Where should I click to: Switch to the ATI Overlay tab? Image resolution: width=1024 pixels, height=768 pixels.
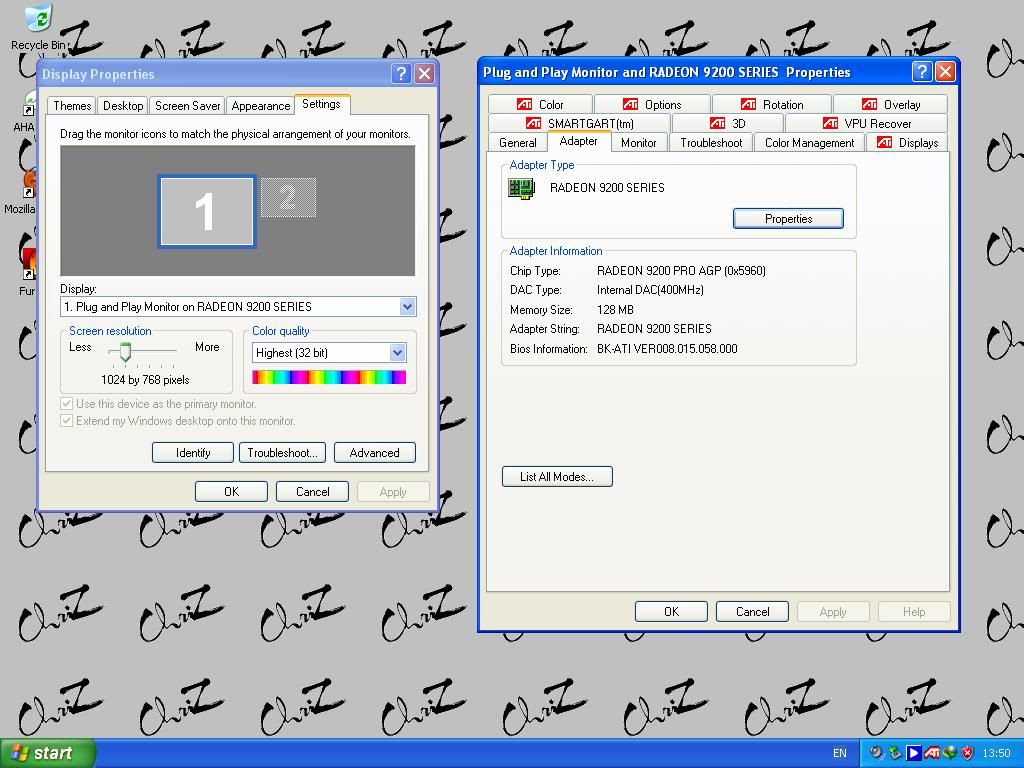pyautogui.click(x=891, y=104)
